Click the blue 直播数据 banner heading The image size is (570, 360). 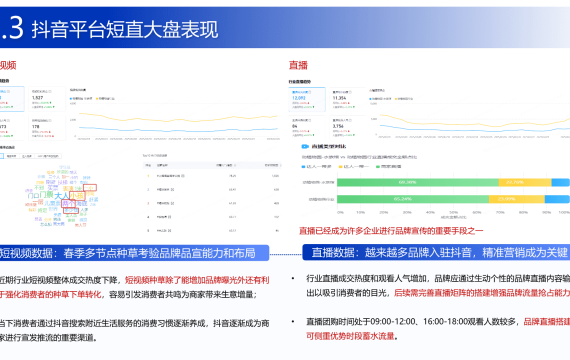pos(436,252)
